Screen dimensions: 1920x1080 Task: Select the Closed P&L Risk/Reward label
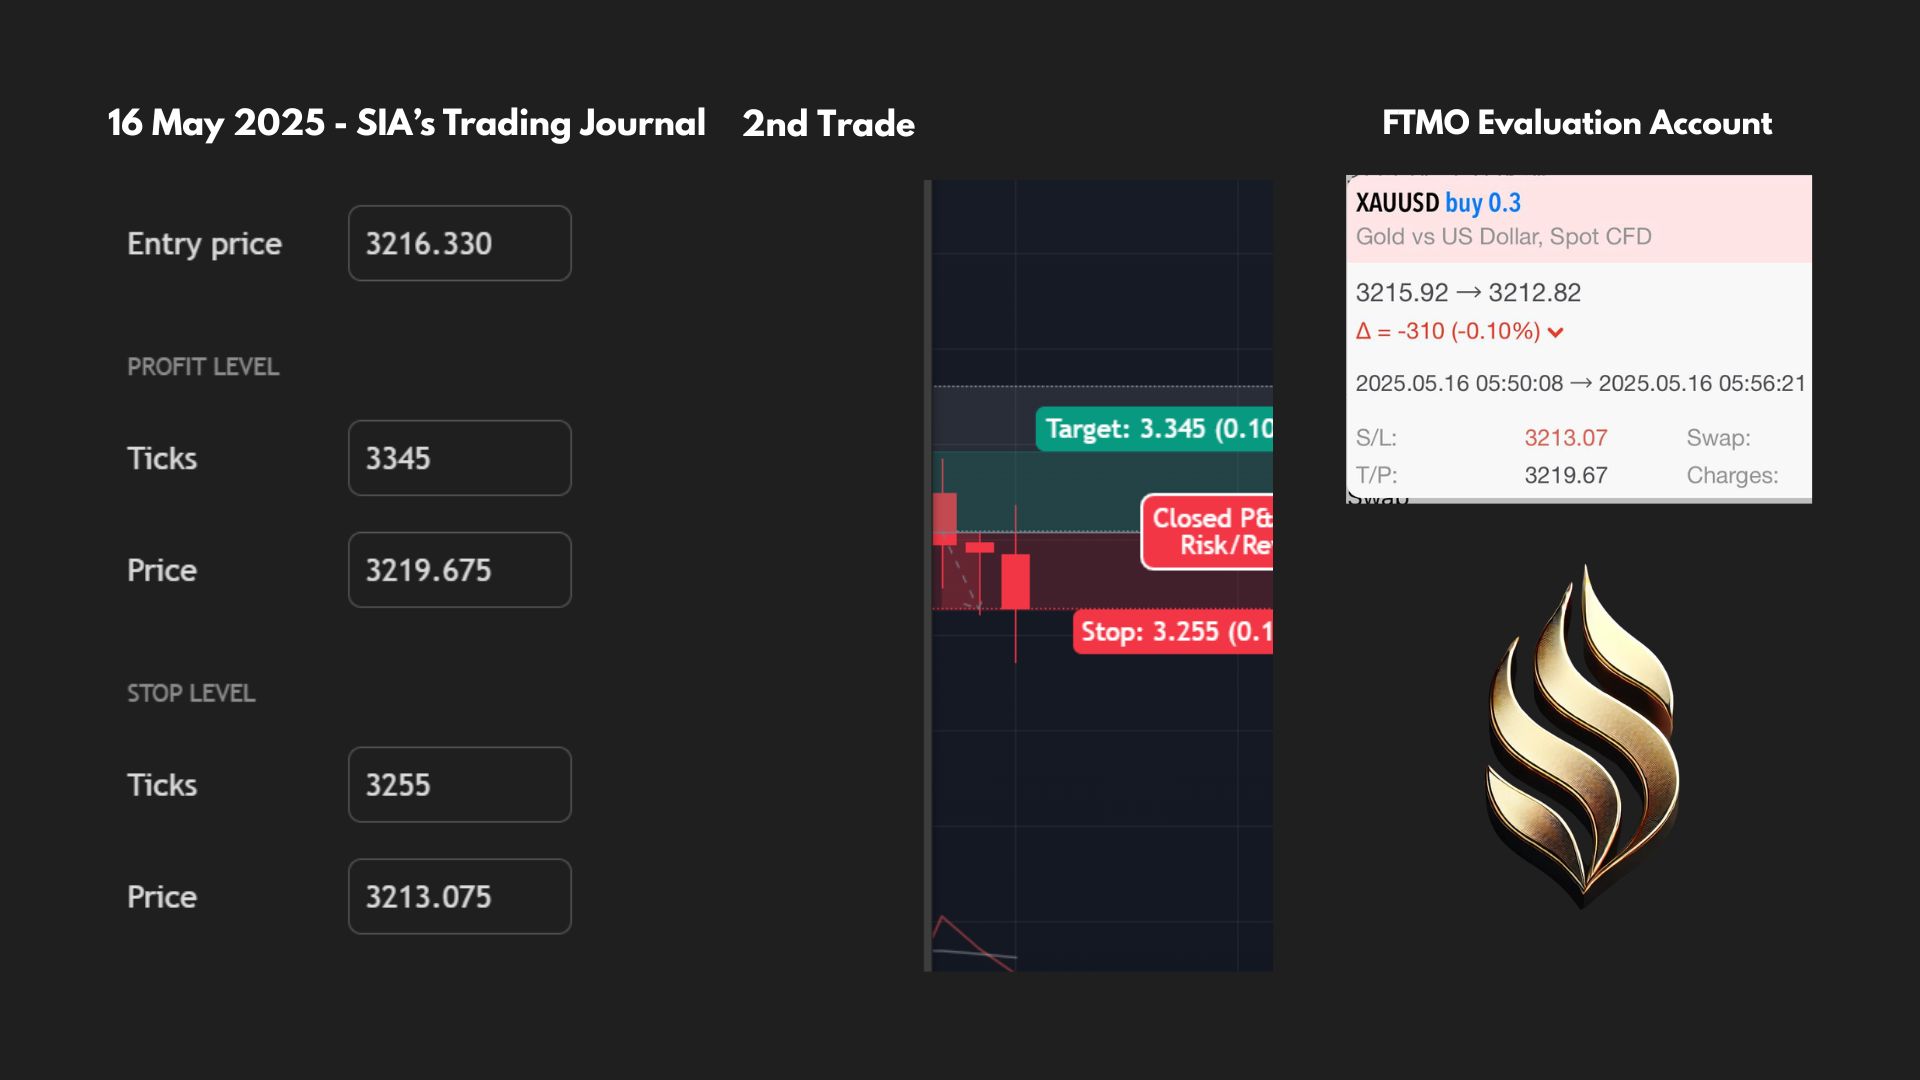tap(1208, 532)
